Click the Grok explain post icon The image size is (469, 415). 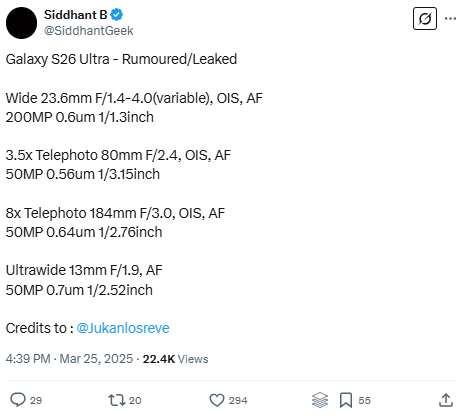coord(425,18)
